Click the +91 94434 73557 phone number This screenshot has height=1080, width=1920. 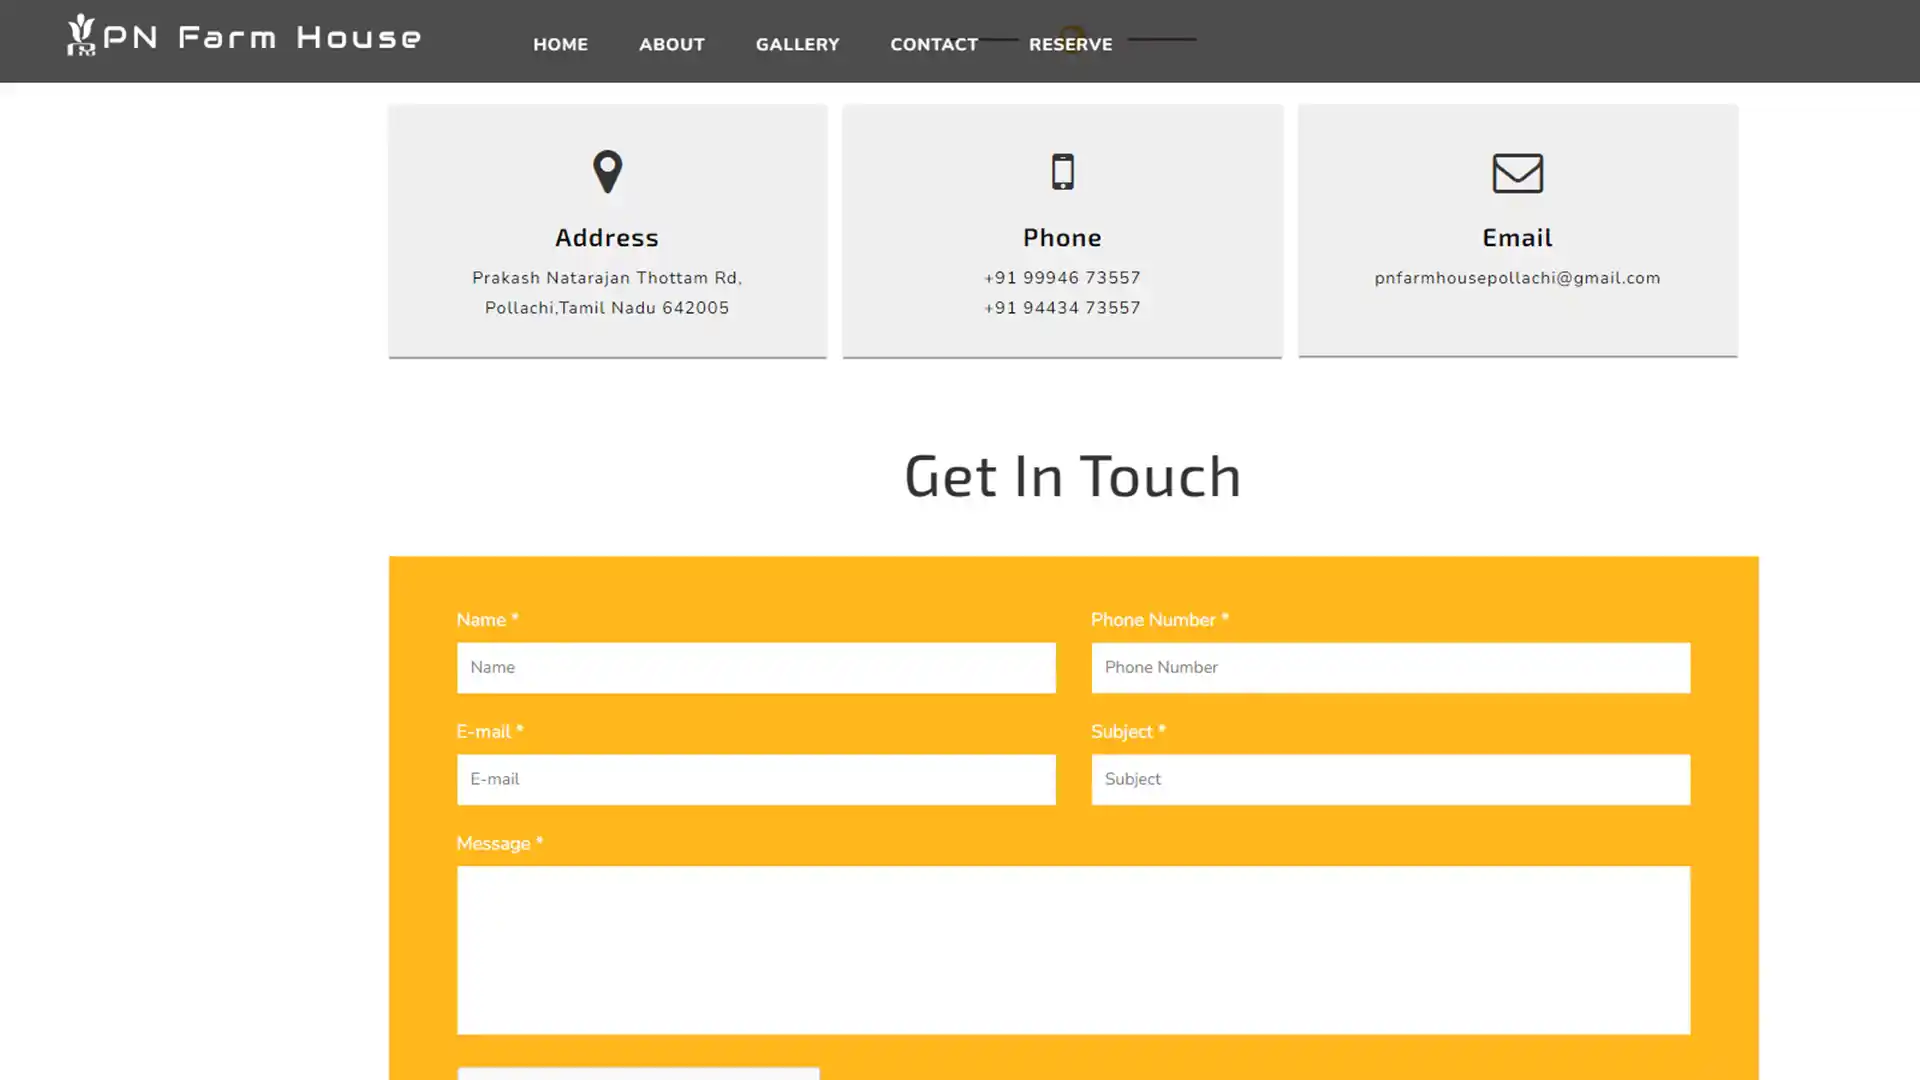pyautogui.click(x=1062, y=308)
